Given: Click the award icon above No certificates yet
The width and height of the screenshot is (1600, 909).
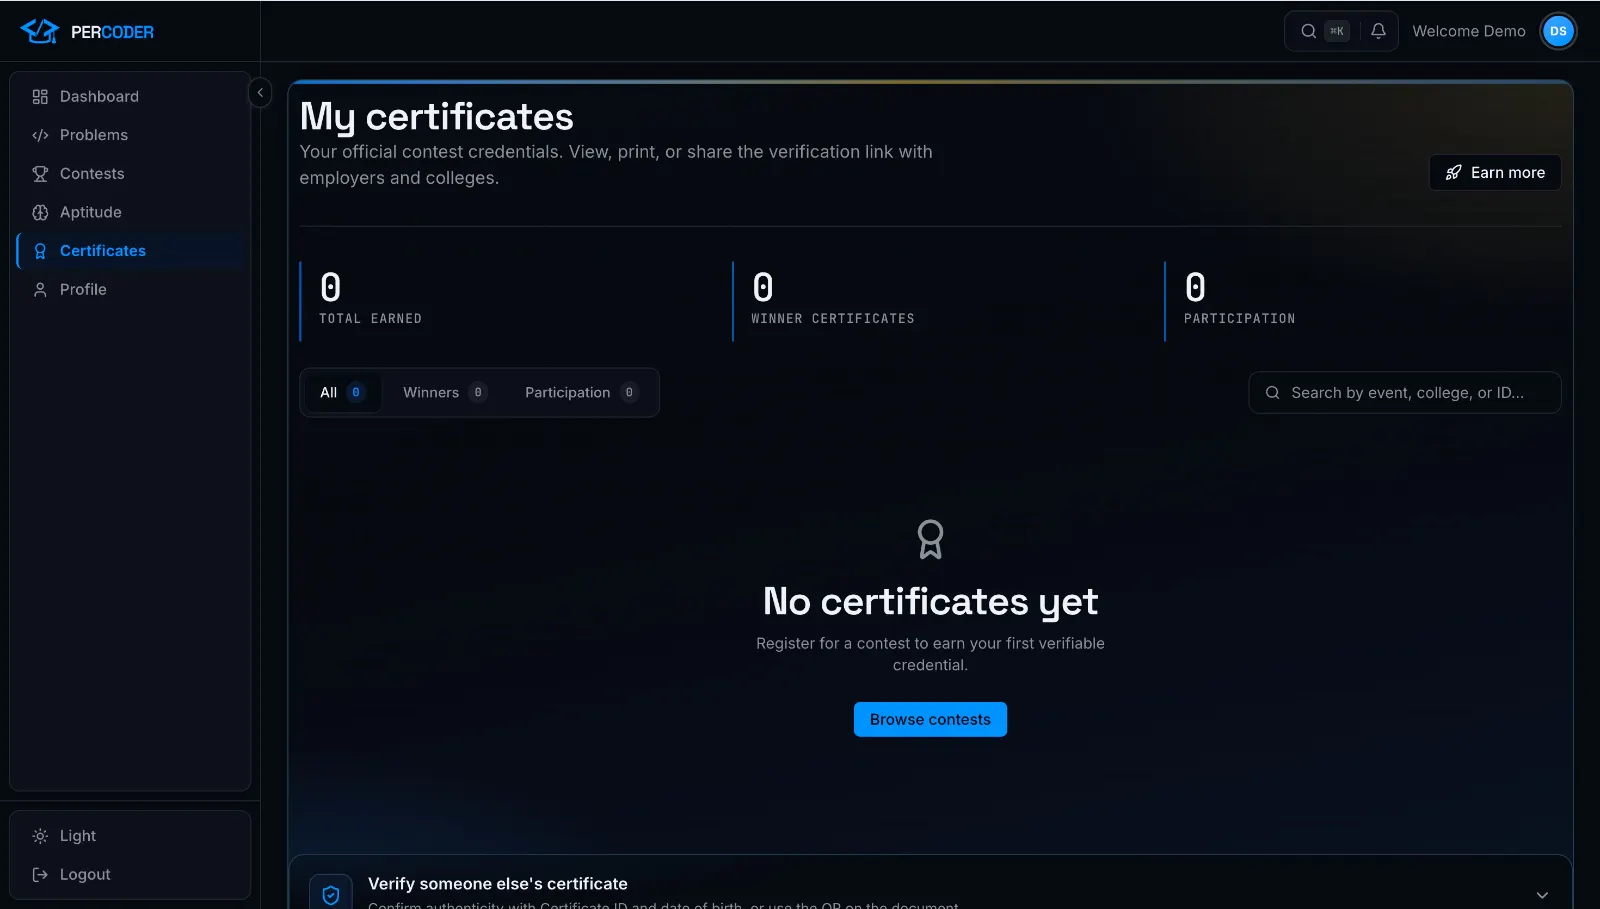Looking at the screenshot, I should (x=930, y=539).
